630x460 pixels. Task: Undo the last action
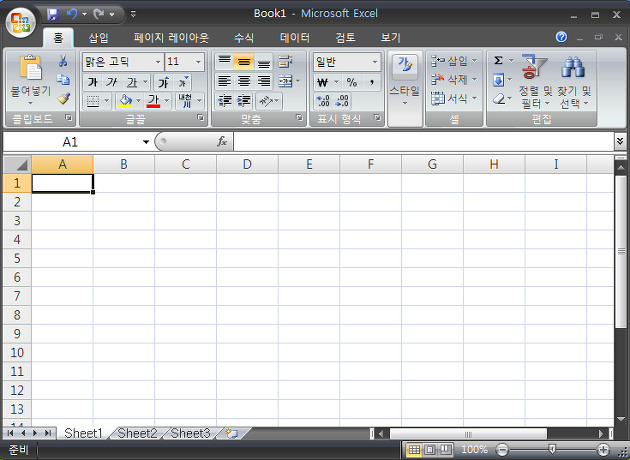(x=72, y=14)
